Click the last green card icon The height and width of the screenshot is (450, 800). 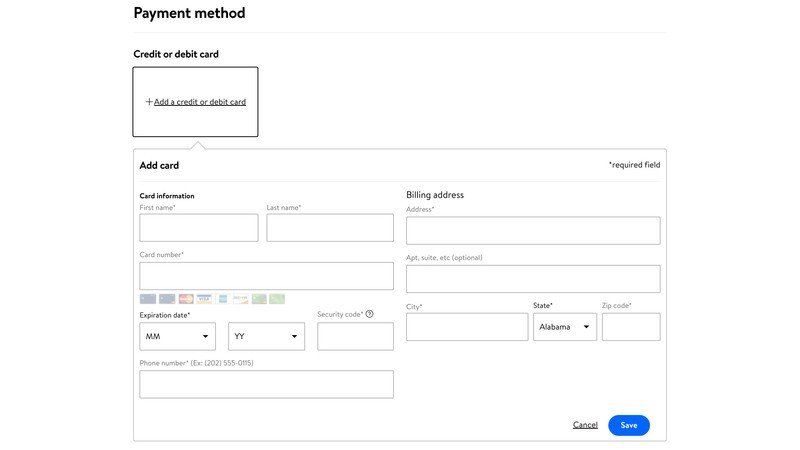click(277, 298)
